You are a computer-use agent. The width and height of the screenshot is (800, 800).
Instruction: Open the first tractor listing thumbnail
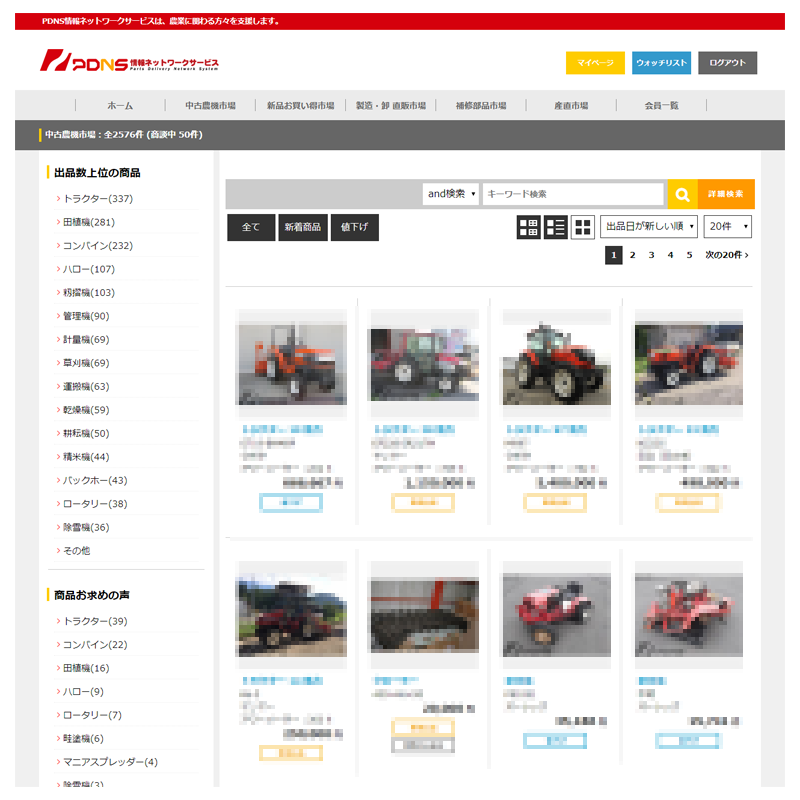pyautogui.click(x=291, y=363)
